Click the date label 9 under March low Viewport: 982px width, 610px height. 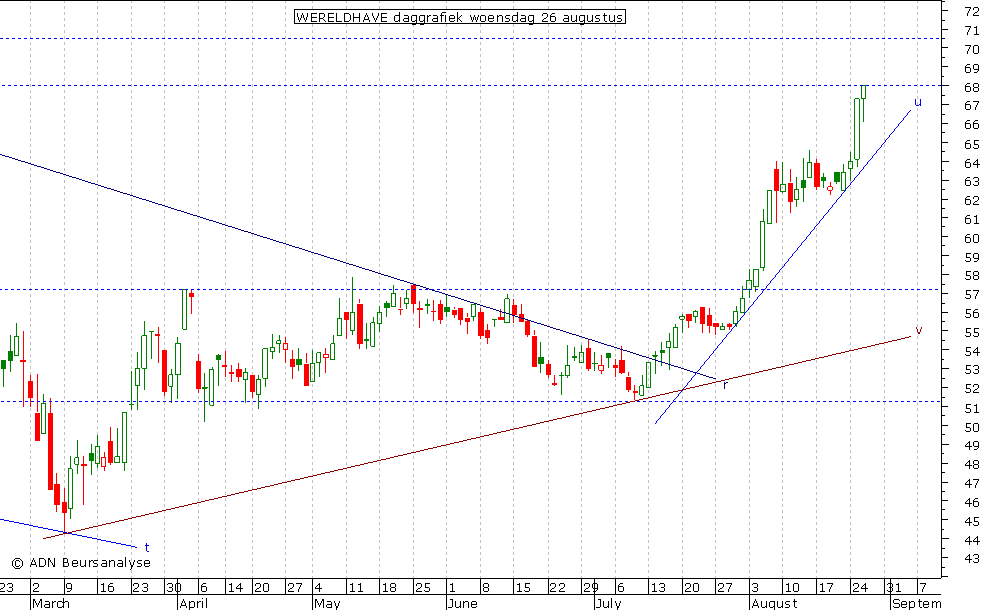coord(67,587)
